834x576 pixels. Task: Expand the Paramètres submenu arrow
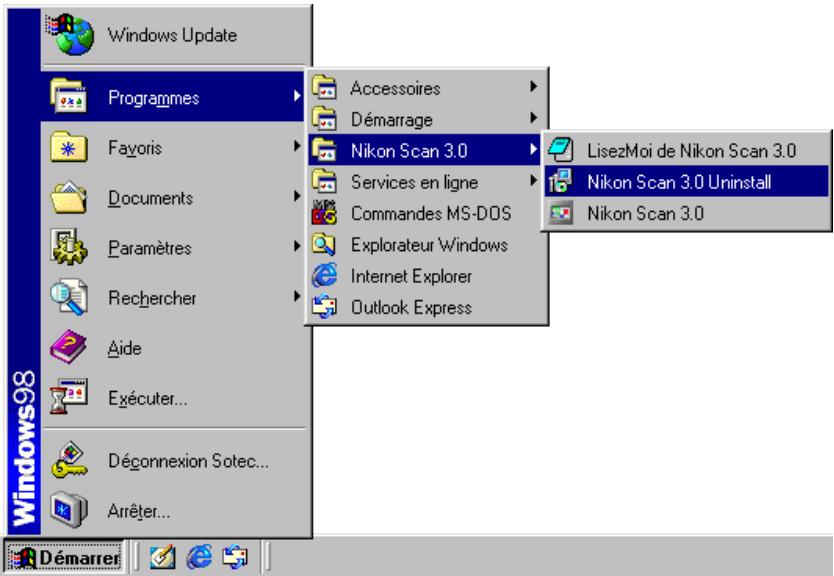pos(297,246)
